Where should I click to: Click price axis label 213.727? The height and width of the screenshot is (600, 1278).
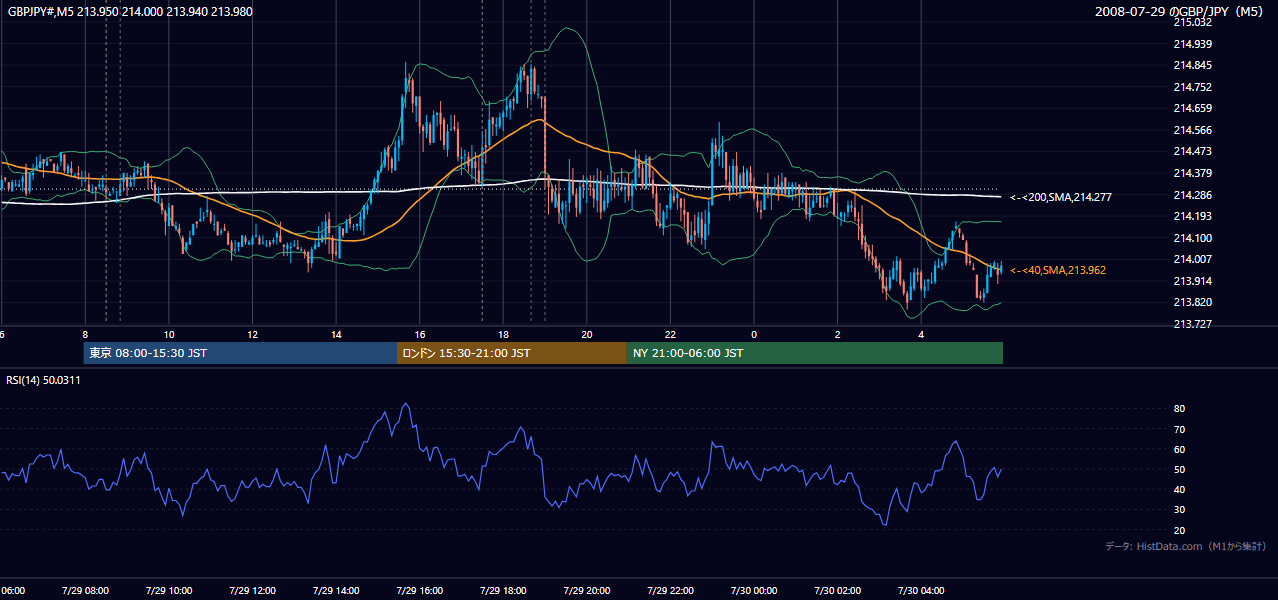click(1193, 324)
